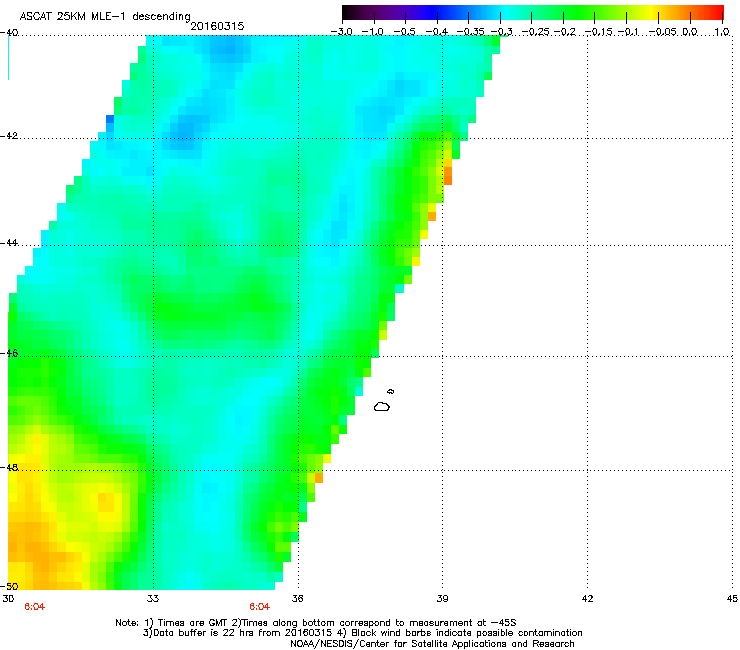
Task: Select the -0.35 colorbar tick label
Action: coord(471,32)
